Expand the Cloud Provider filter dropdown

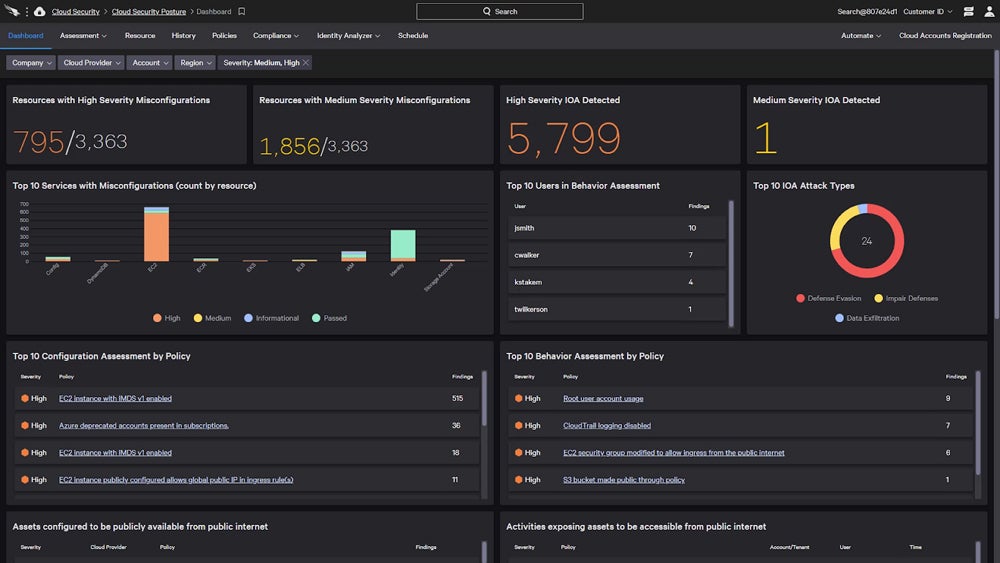[x=92, y=62]
